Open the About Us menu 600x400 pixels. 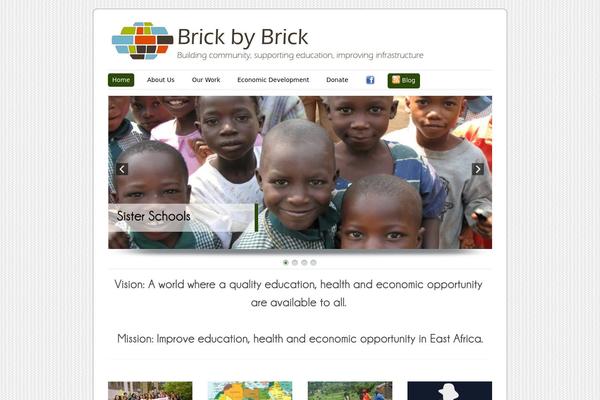[x=161, y=80]
